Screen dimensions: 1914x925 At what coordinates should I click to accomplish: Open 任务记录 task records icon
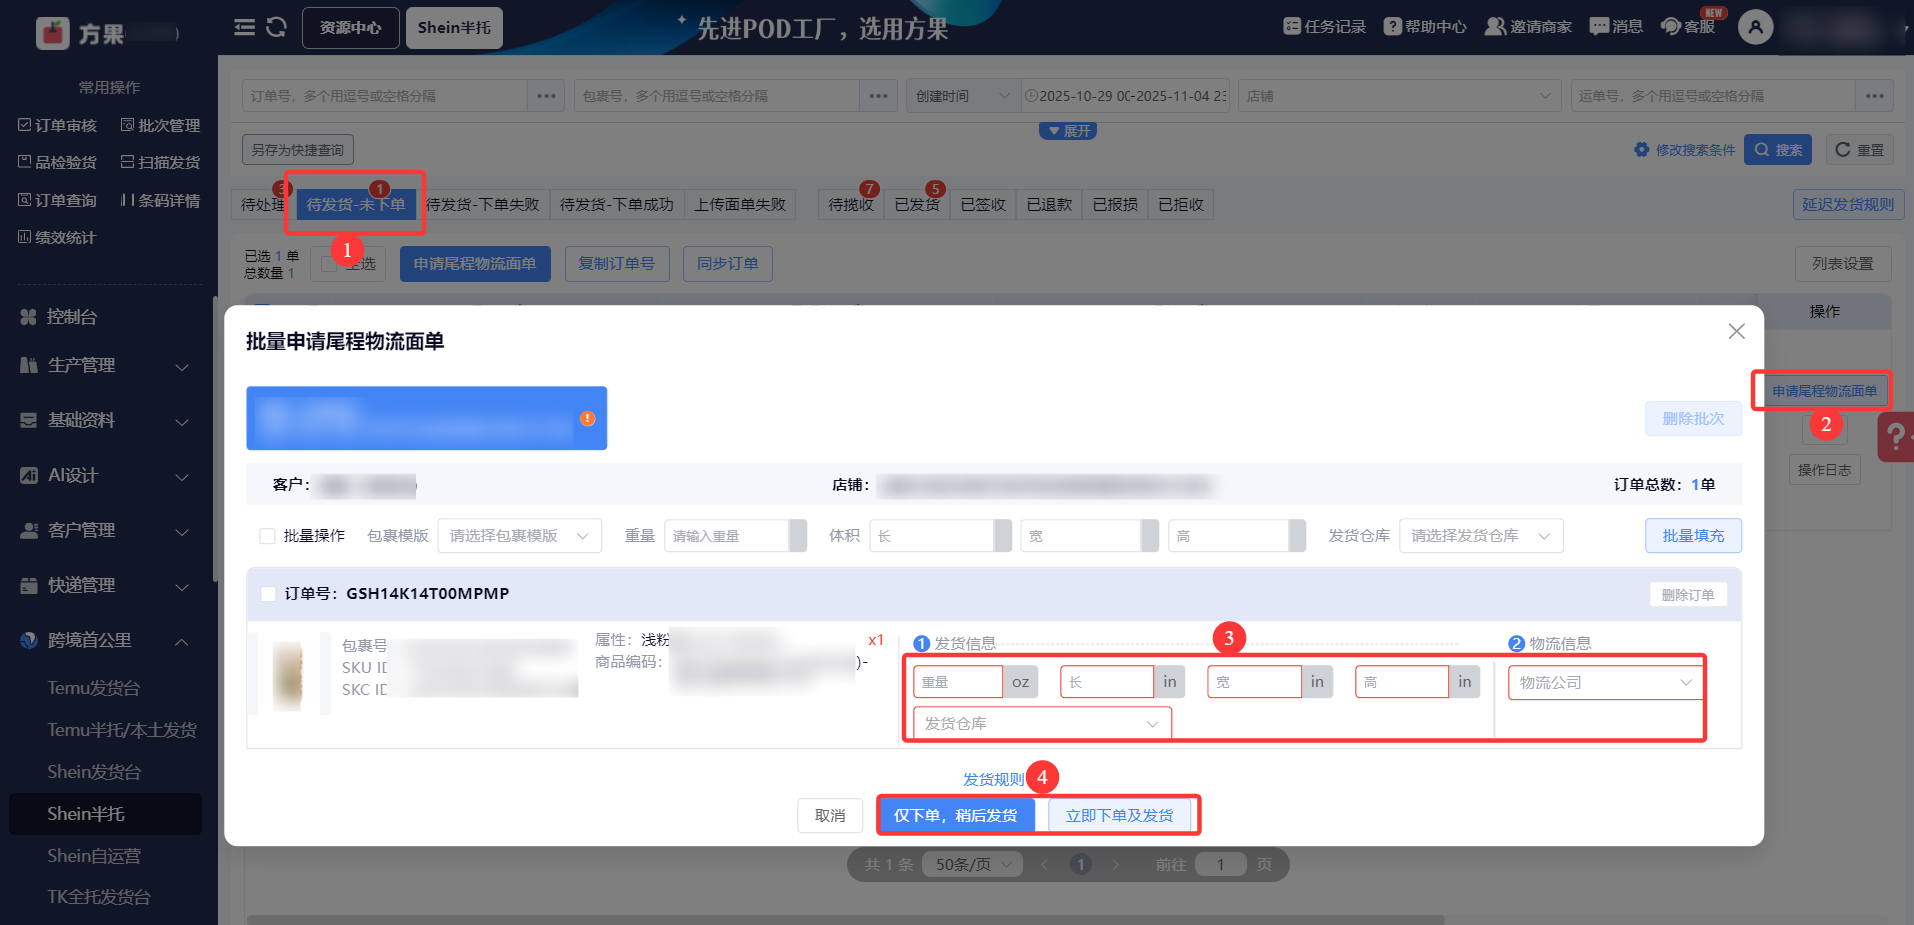point(1325,27)
